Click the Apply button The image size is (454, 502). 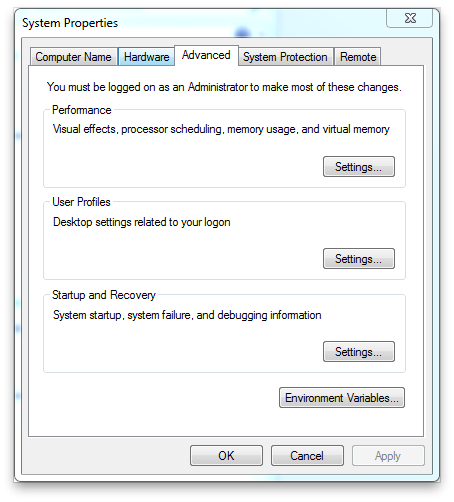click(x=388, y=456)
